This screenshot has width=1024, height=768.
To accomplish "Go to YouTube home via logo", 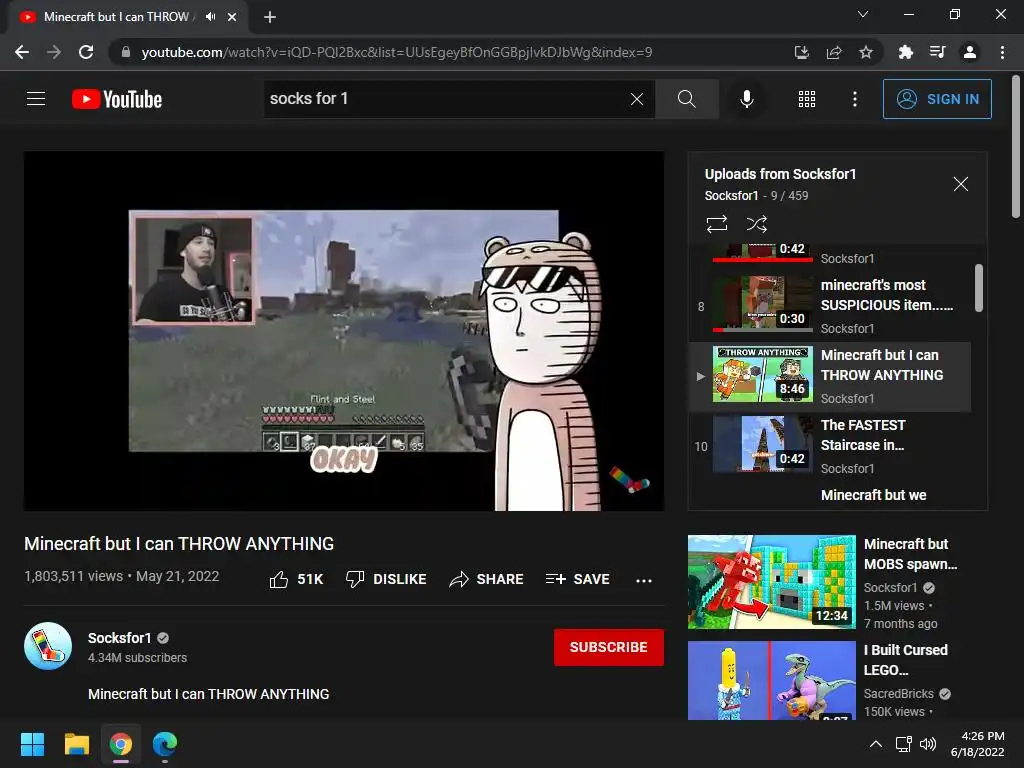I will click(x=117, y=99).
